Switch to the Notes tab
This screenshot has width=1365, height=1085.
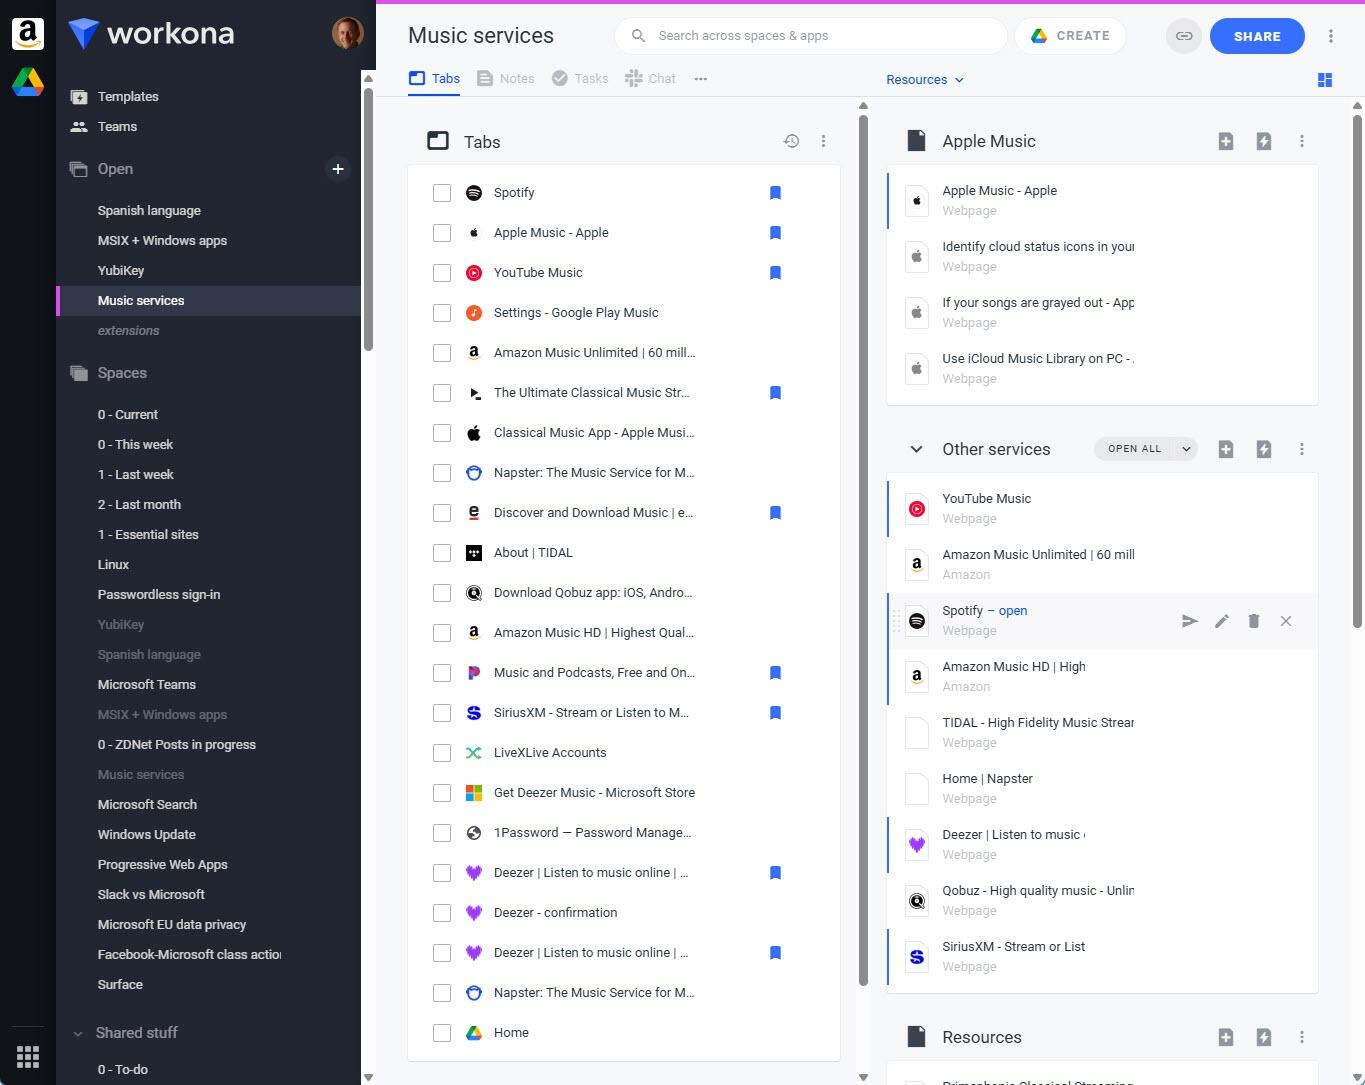(x=506, y=79)
